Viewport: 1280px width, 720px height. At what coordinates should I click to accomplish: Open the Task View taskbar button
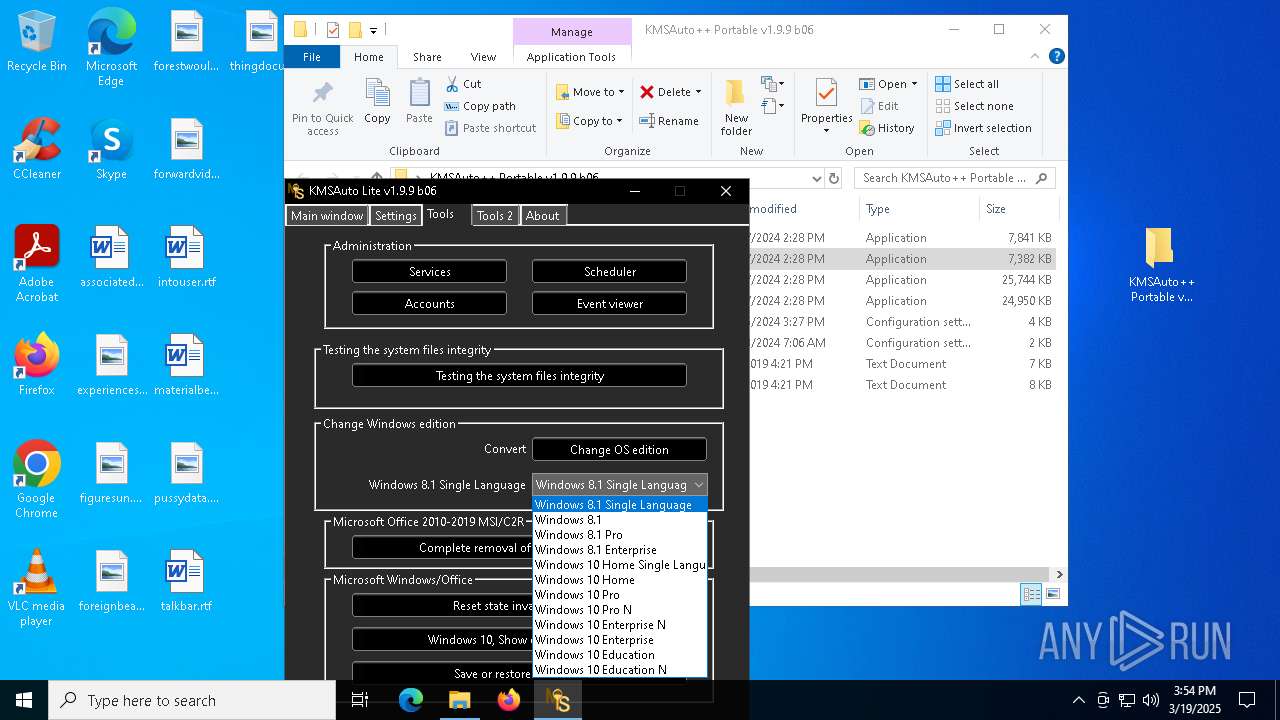coord(361,700)
